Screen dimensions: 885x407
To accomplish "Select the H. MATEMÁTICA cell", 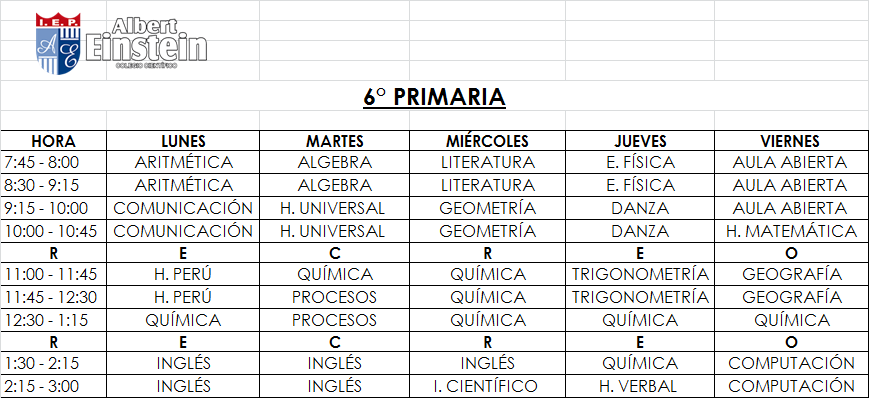I will pyautogui.click(x=790, y=231).
